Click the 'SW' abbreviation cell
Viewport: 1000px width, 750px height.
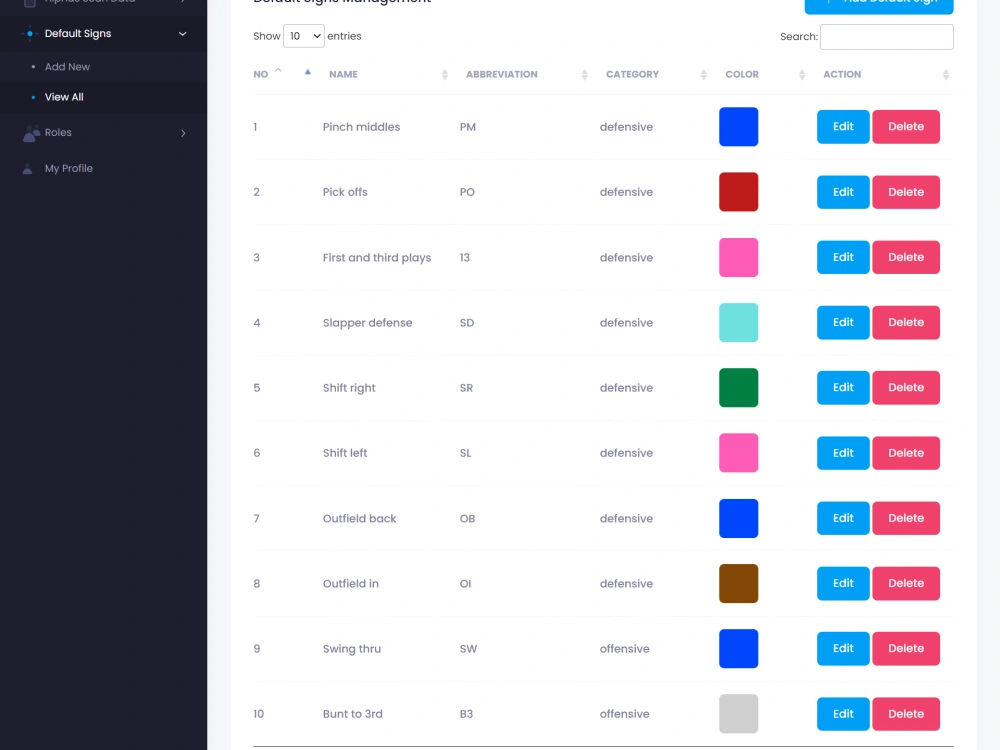pyautogui.click(x=468, y=649)
